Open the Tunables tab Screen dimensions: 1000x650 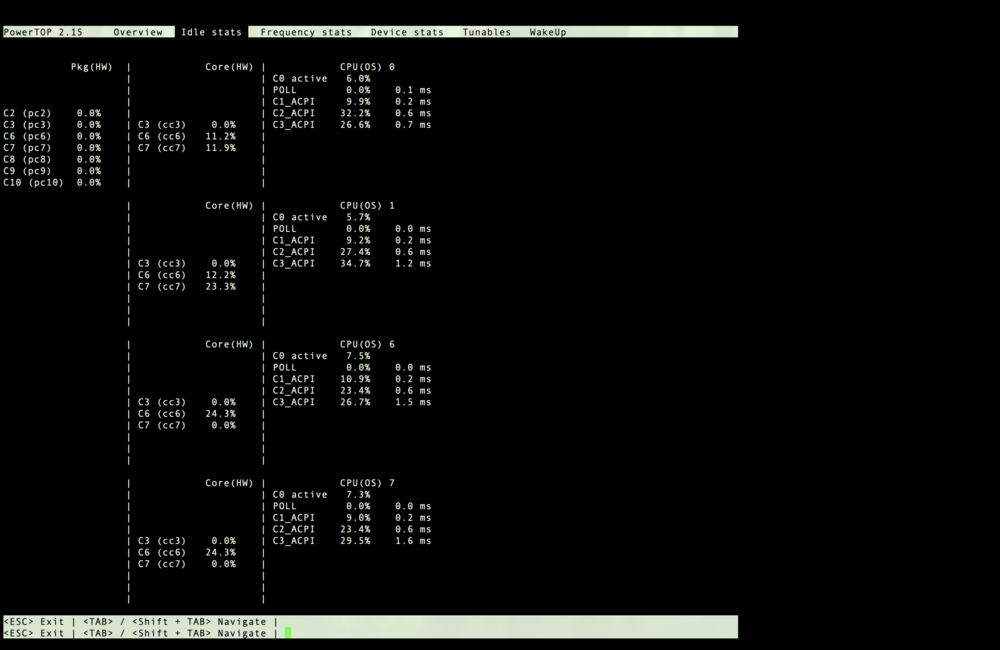click(487, 32)
